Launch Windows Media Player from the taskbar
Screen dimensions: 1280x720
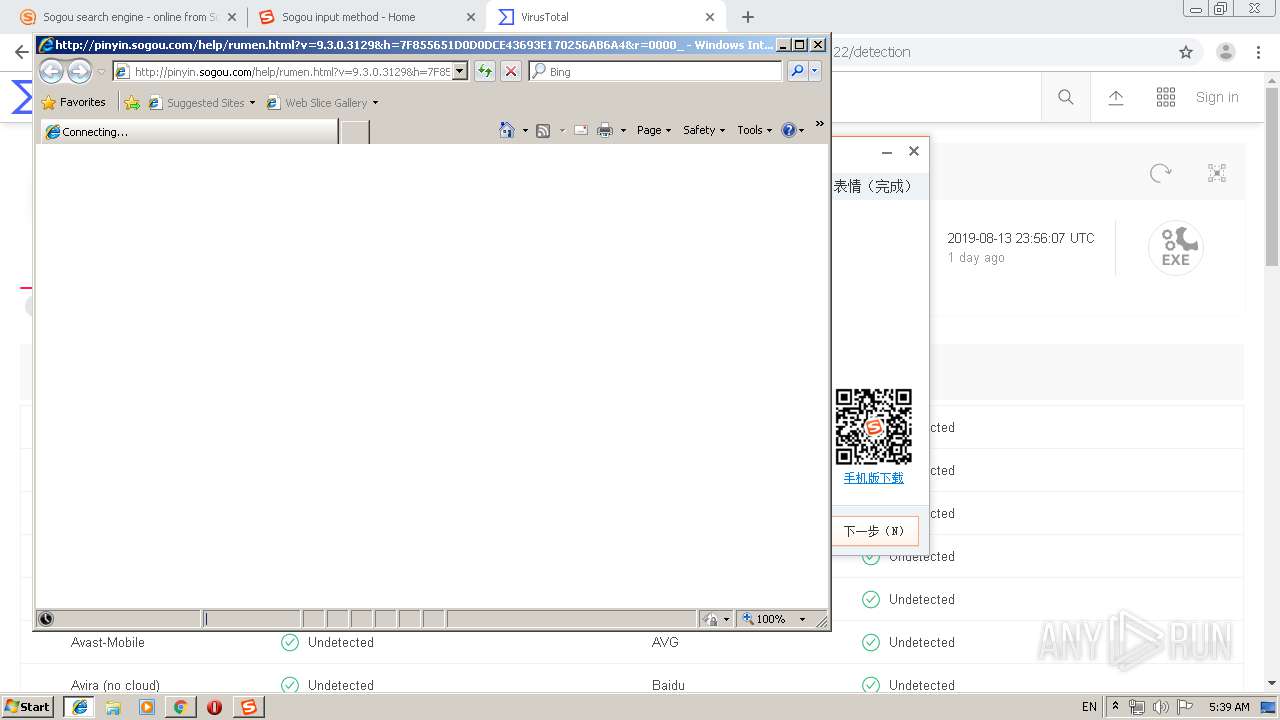(147, 707)
